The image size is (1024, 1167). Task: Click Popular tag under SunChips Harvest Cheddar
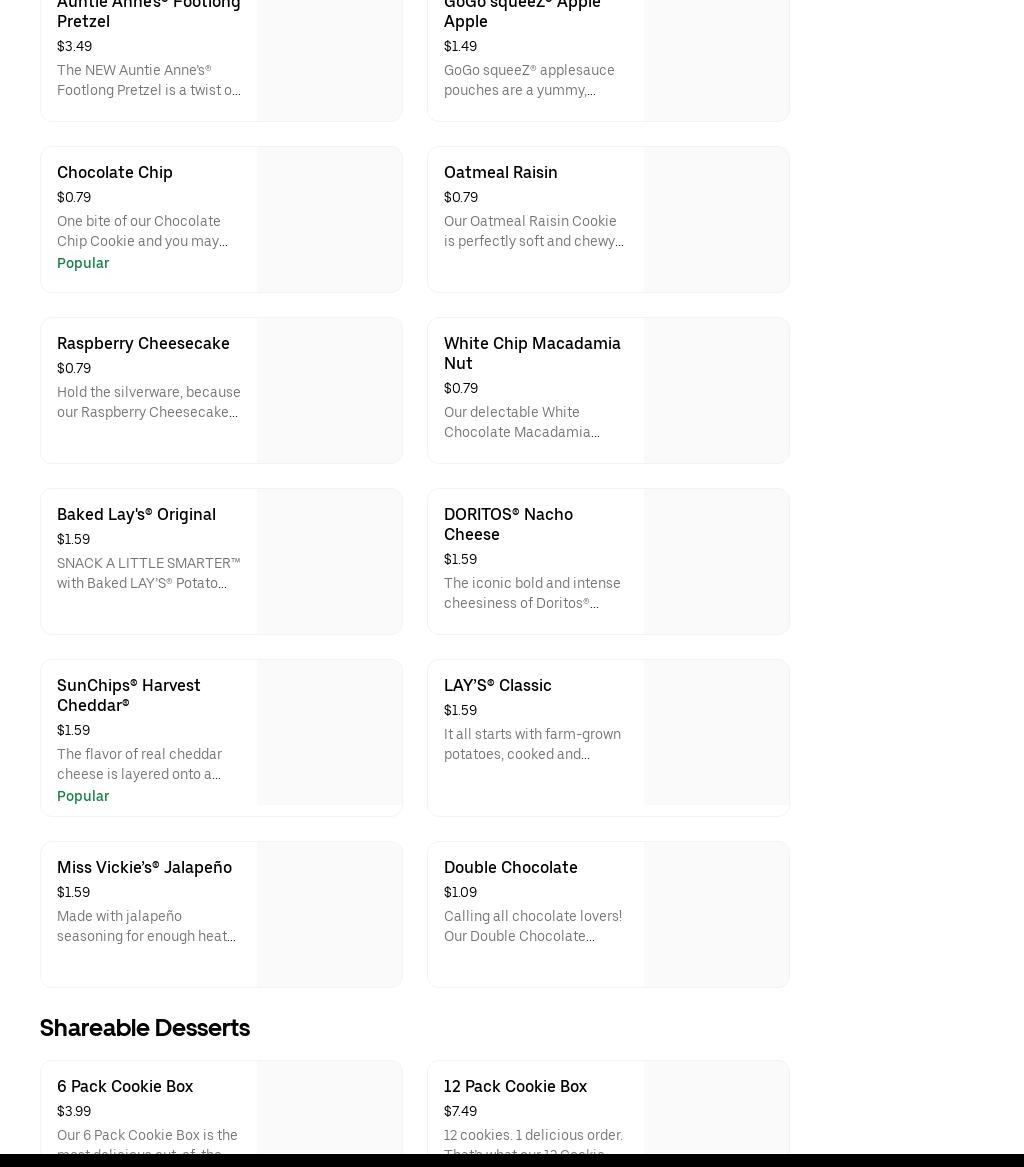pos(83,797)
